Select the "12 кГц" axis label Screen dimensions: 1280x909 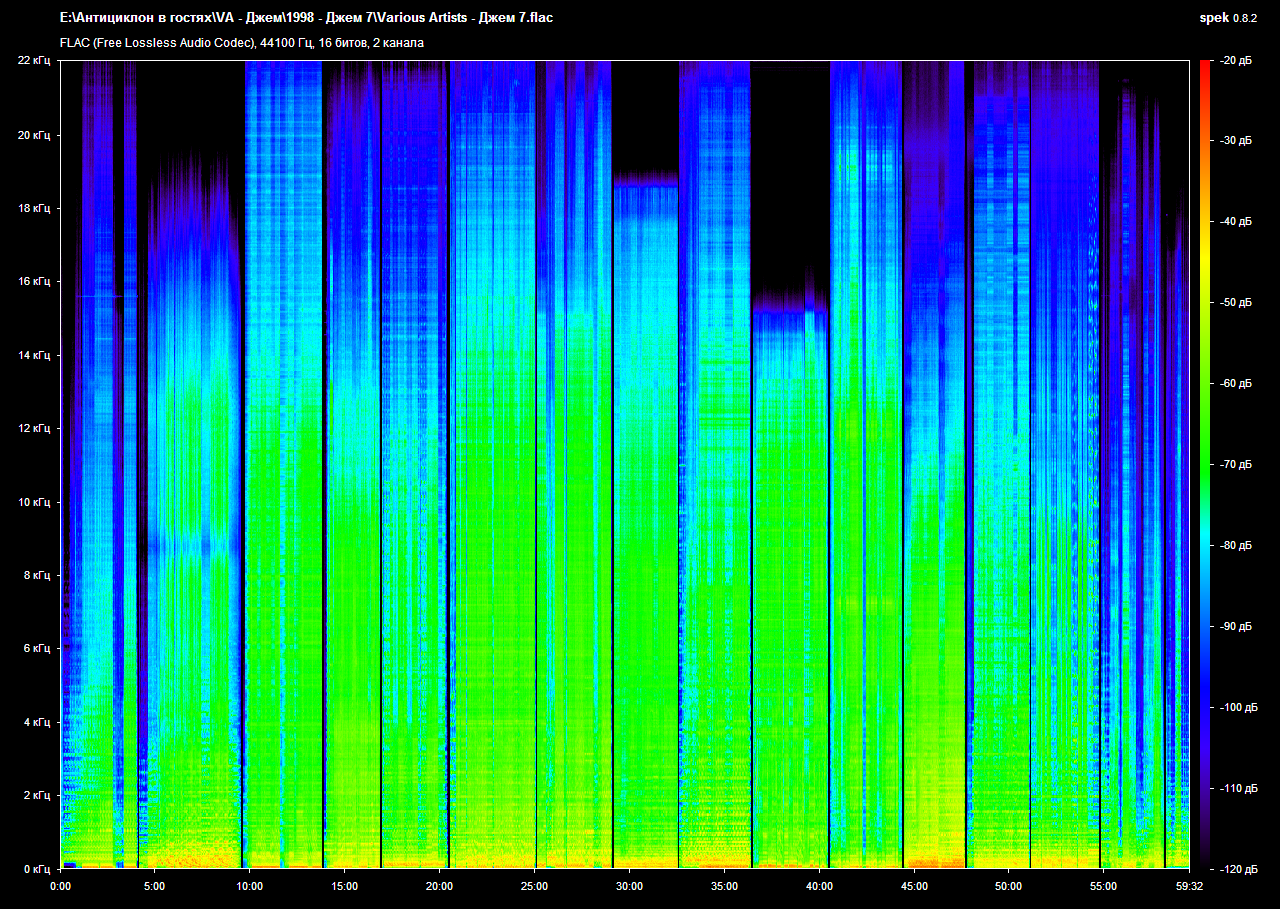pos(34,428)
